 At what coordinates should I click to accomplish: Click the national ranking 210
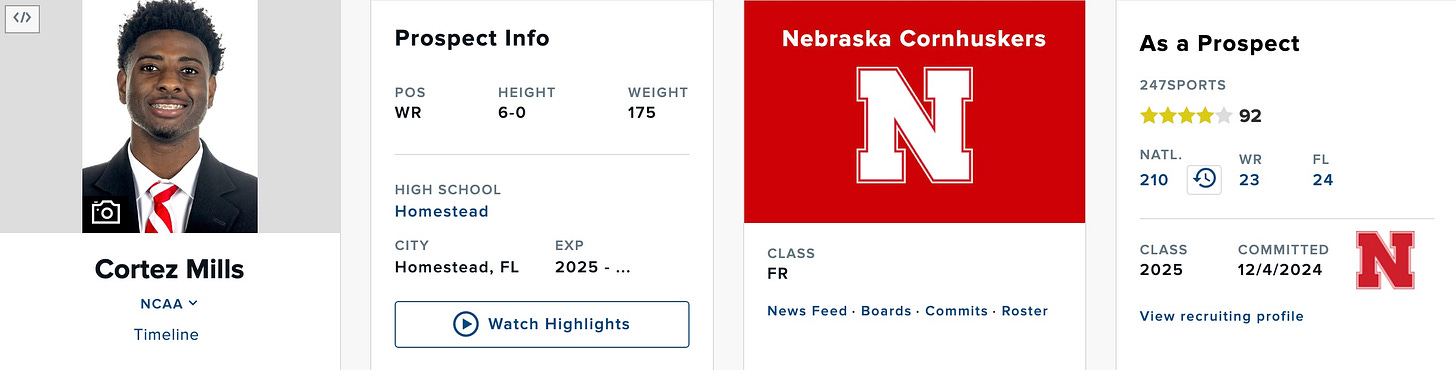click(1154, 180)
